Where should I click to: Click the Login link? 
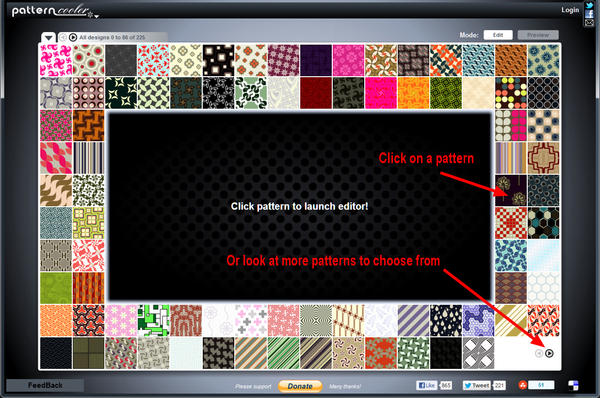point(570,10)
